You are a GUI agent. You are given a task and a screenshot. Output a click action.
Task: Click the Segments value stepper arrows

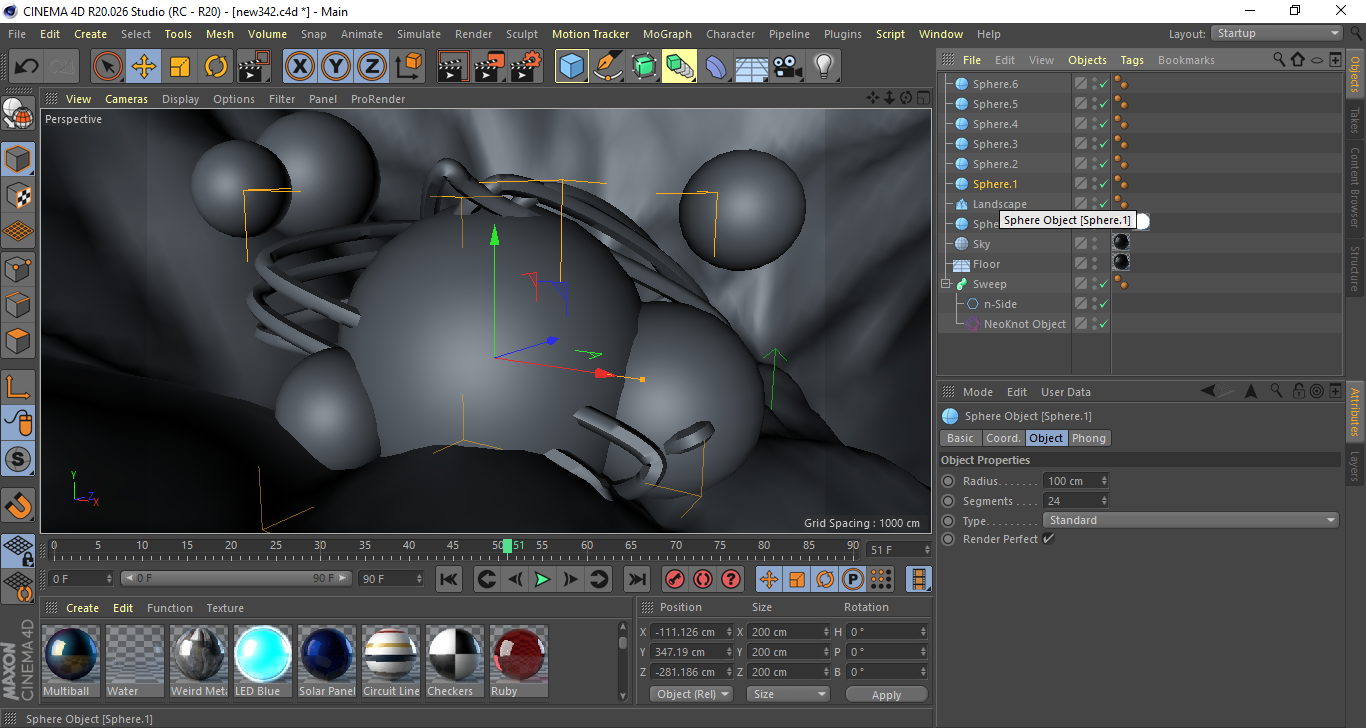coord(1104,501)
